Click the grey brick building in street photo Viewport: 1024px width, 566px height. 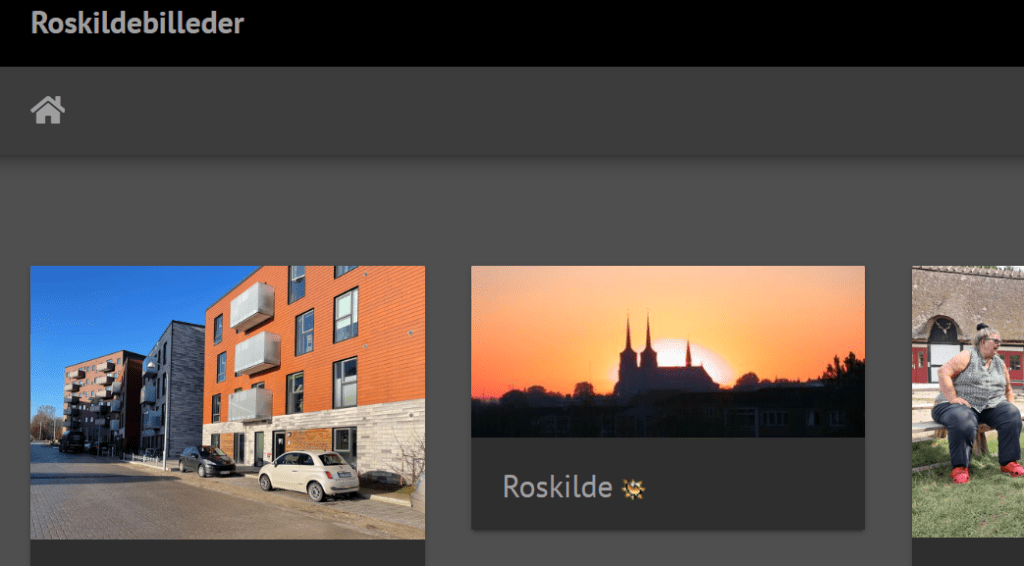coord(172,388)
